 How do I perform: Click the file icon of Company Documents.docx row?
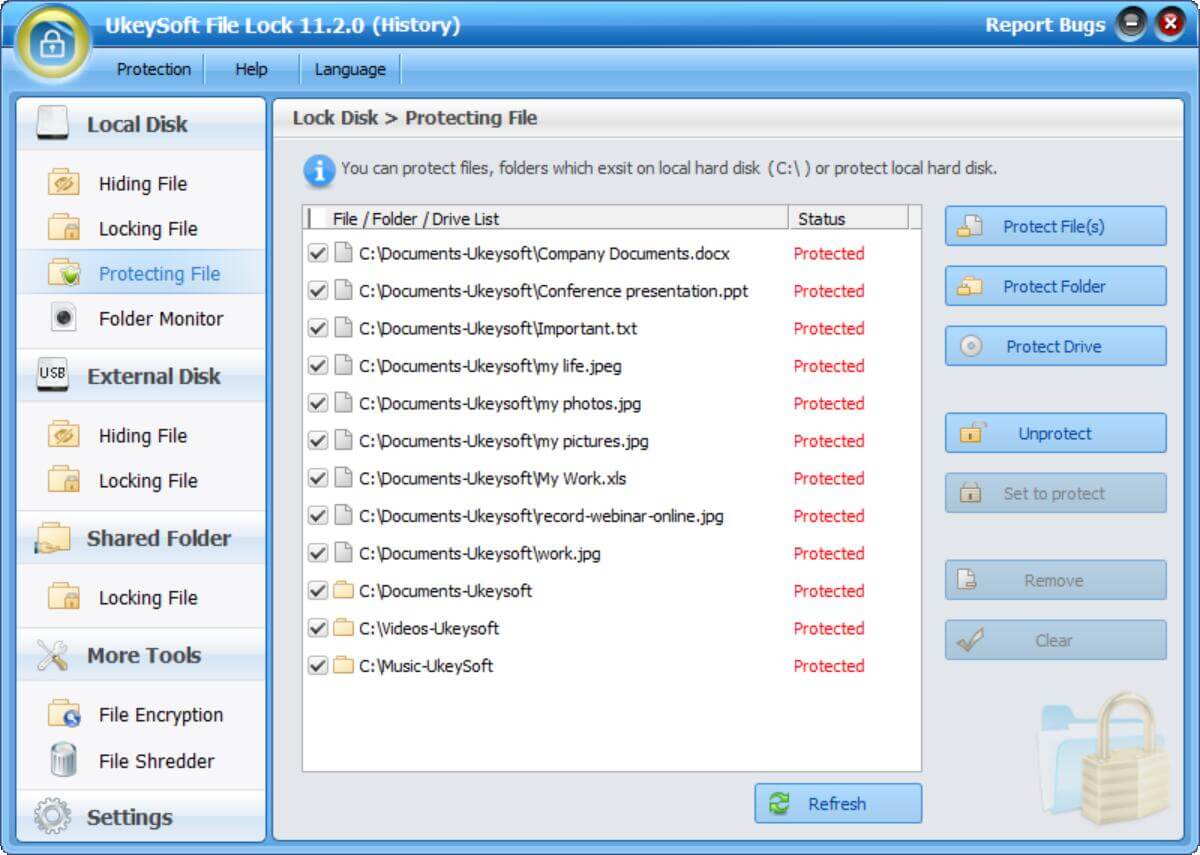pos(343,254)
